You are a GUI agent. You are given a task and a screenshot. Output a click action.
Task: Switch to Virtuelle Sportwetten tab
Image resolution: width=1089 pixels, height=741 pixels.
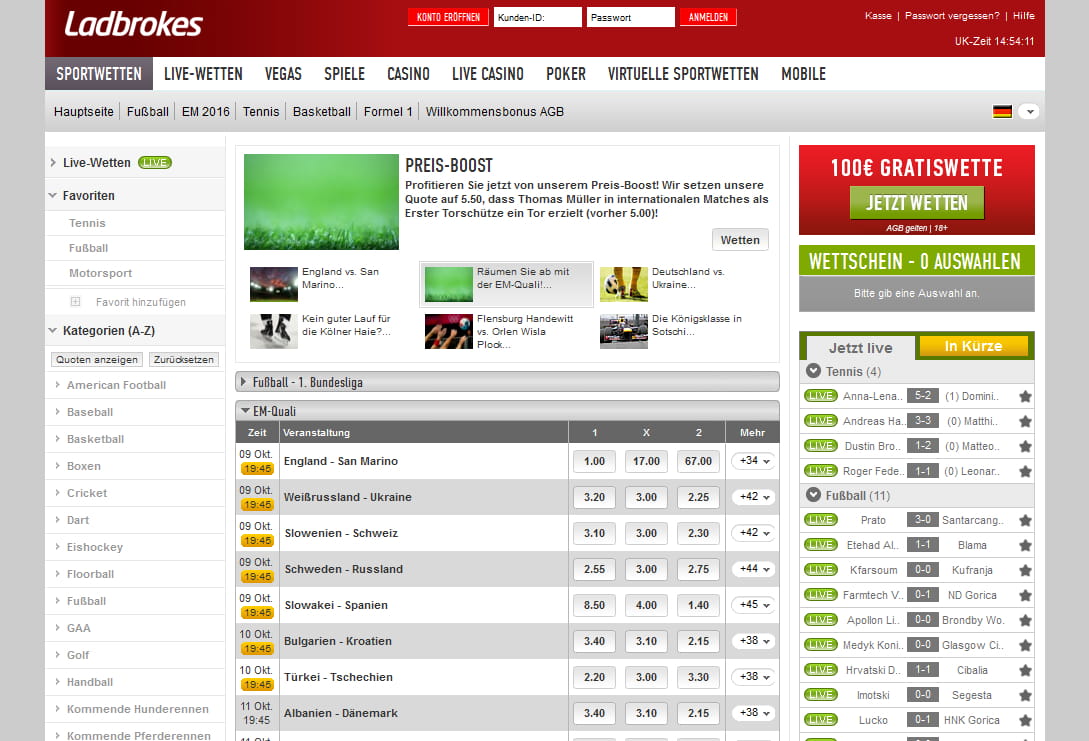[683, 74]
